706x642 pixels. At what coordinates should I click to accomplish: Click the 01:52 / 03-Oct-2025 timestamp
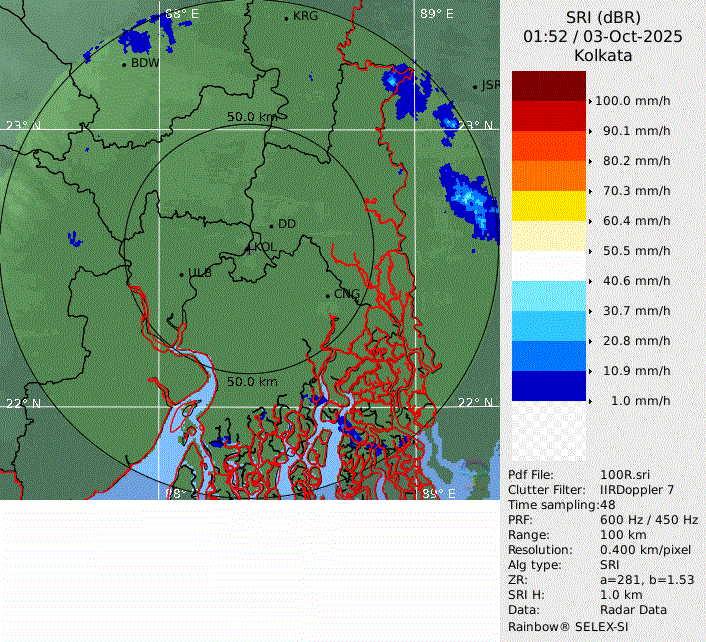click(x=603, y=37)
